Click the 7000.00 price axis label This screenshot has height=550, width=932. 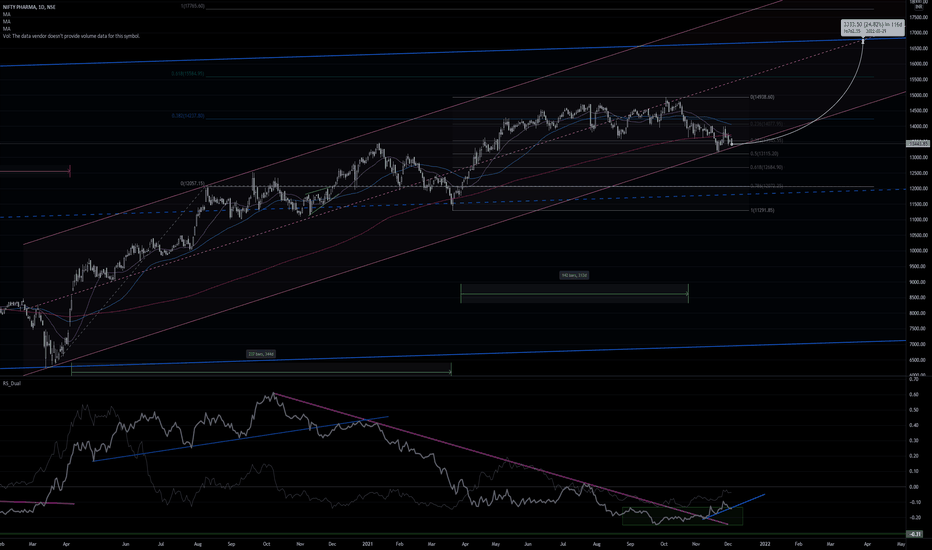pyautogui.click(x=918, y=344)
